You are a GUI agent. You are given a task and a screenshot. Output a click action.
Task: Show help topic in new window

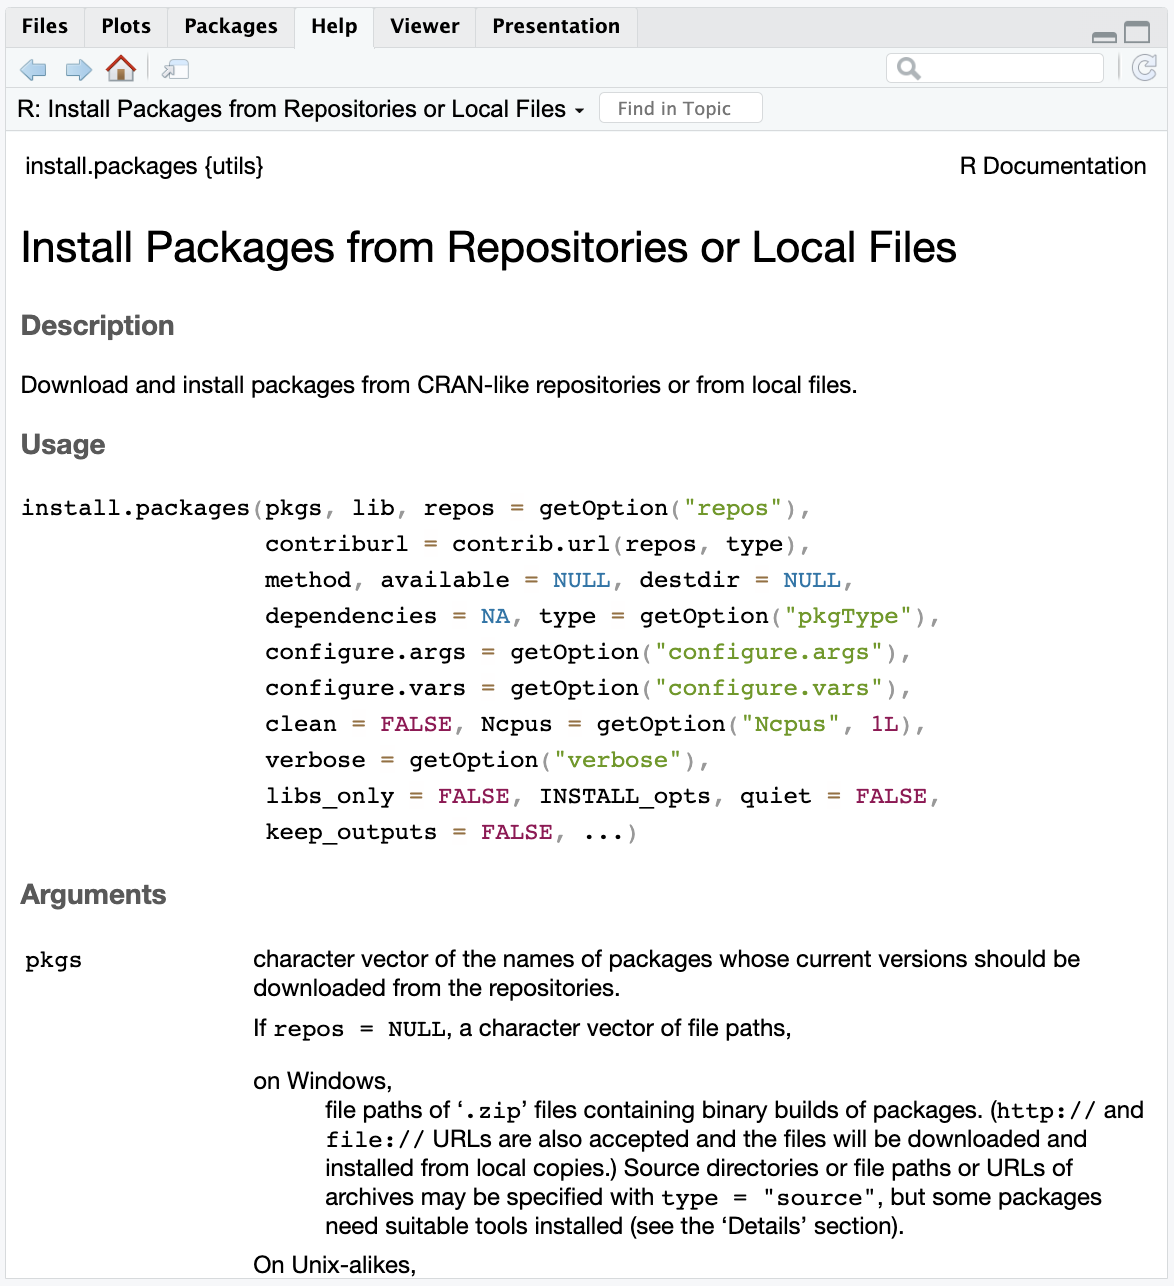pyautogui.click(x=176, y=69)
